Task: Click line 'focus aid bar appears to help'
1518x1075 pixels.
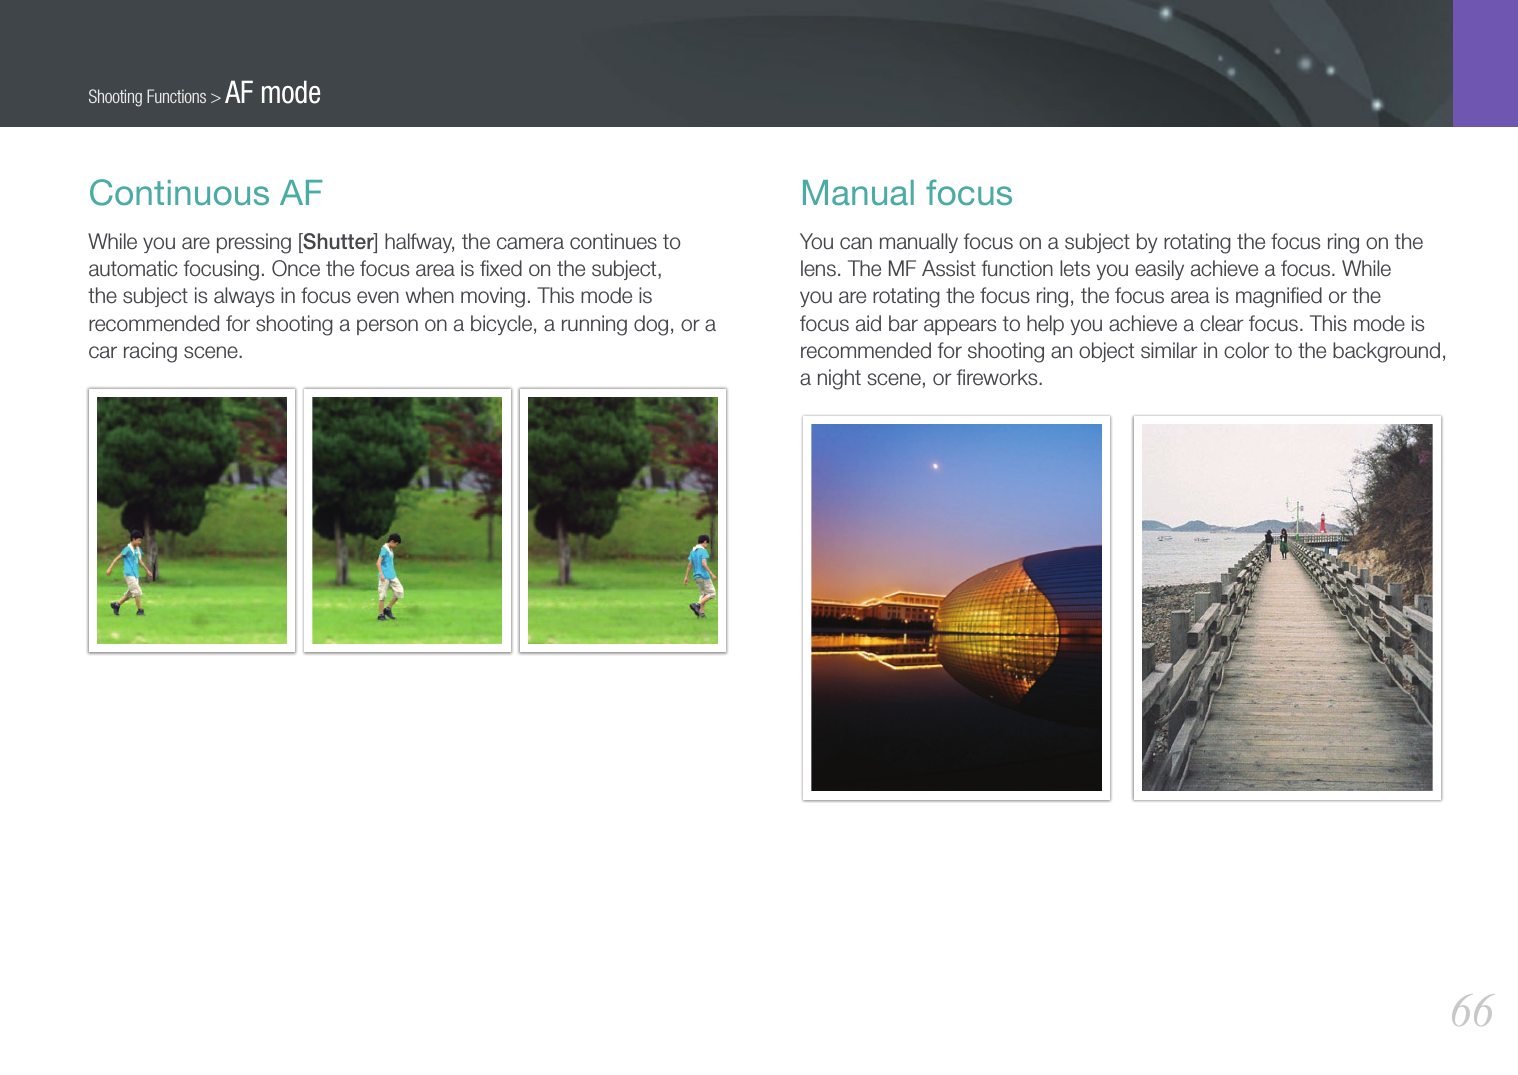Action: tap(1112, 324)
